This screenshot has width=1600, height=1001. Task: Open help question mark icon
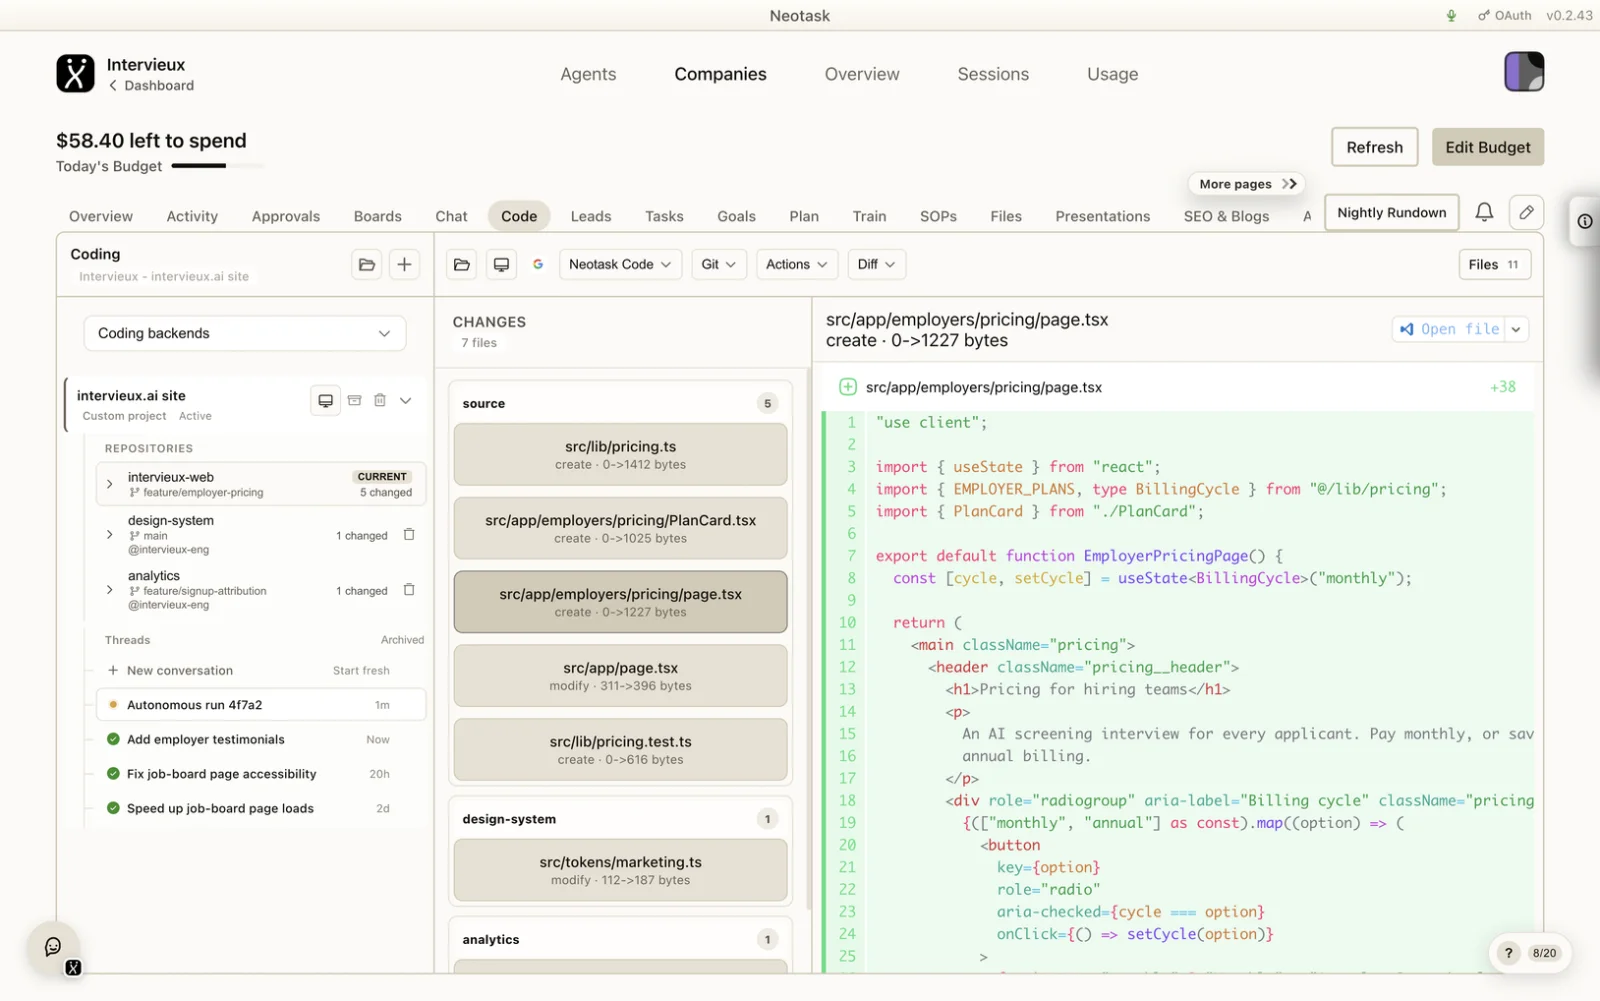[1509, 953]
